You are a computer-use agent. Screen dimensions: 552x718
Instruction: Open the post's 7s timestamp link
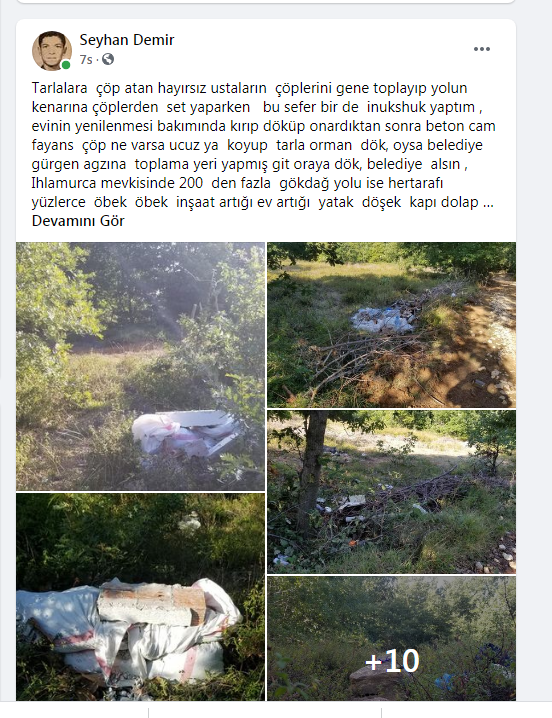(x=86, y=60)
